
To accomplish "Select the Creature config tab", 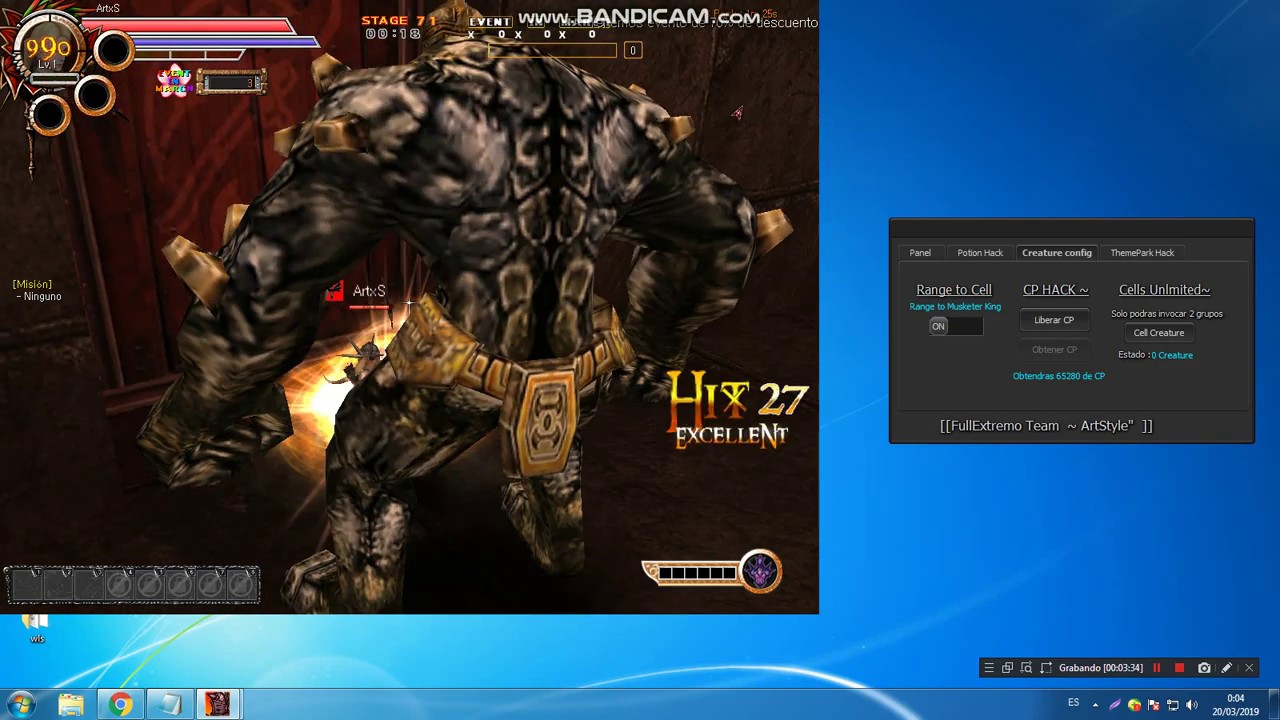I will [1057, 253].
